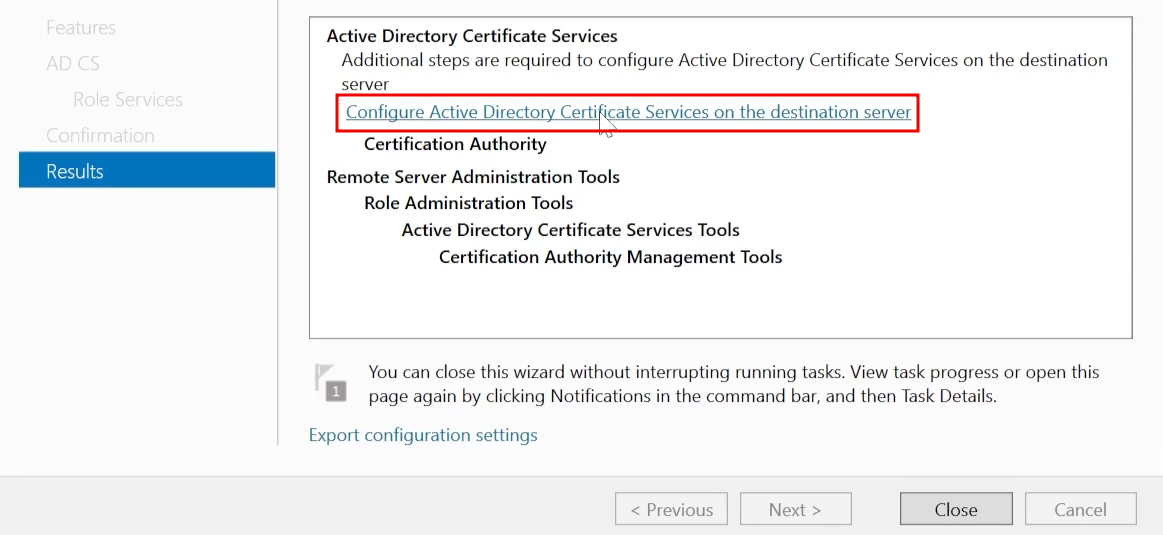Select the Features step in sidebar
The image size is (1163, 535).
pyautogui.click(x=81, y=27)
